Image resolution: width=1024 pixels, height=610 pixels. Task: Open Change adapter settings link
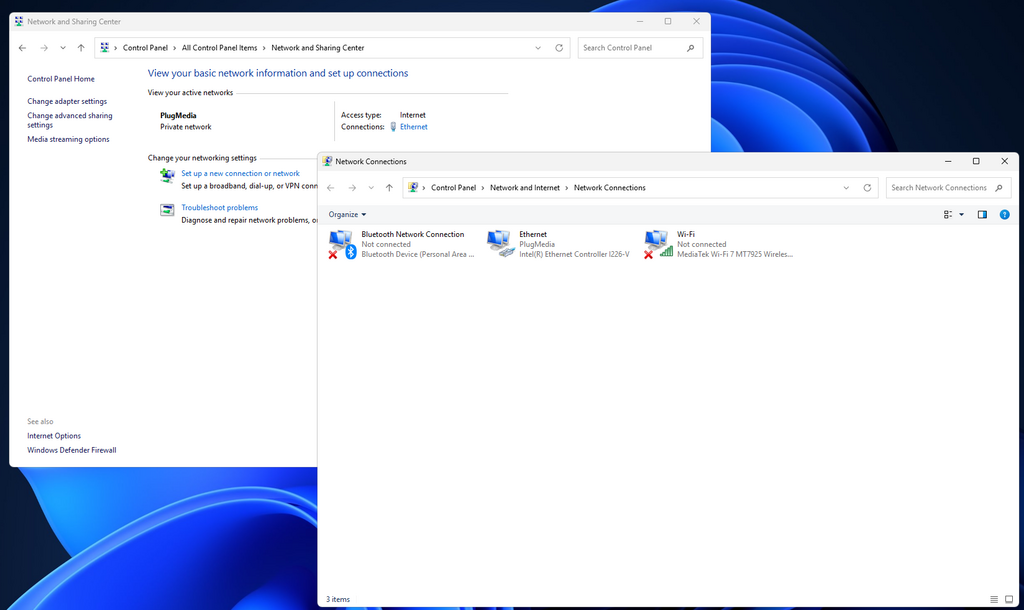click(67, 101)
